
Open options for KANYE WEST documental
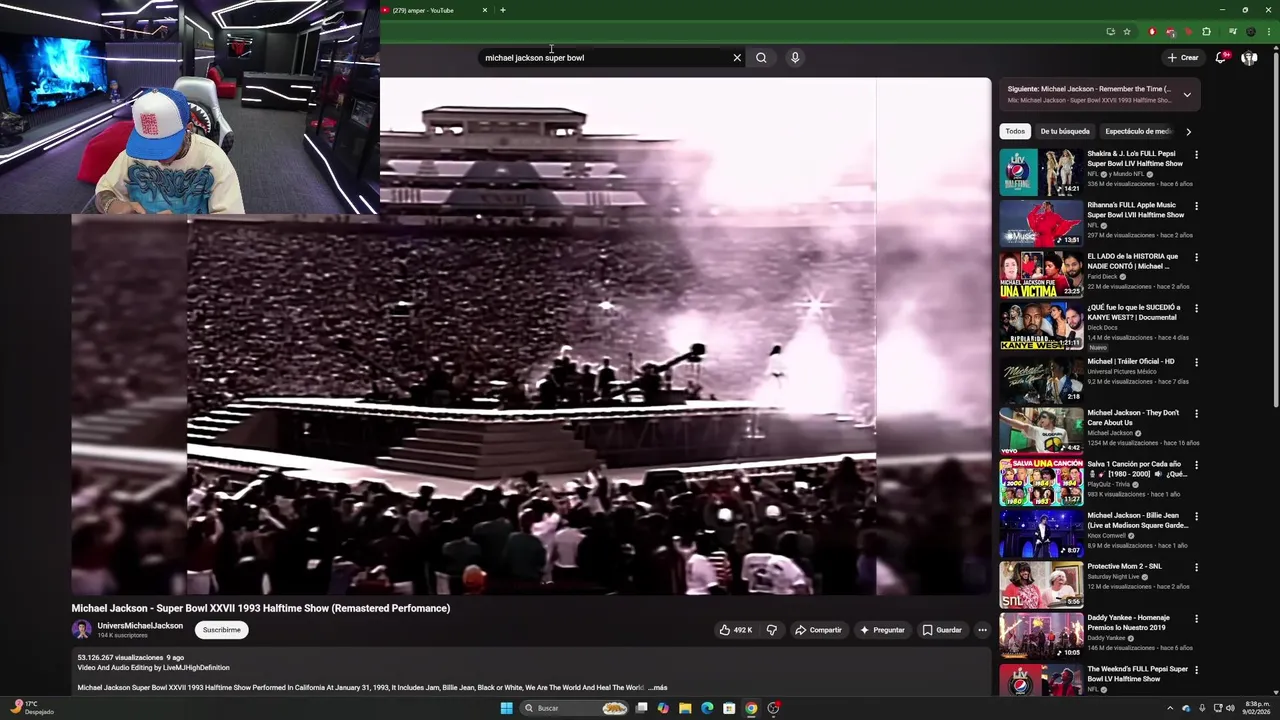[1196, 309]
